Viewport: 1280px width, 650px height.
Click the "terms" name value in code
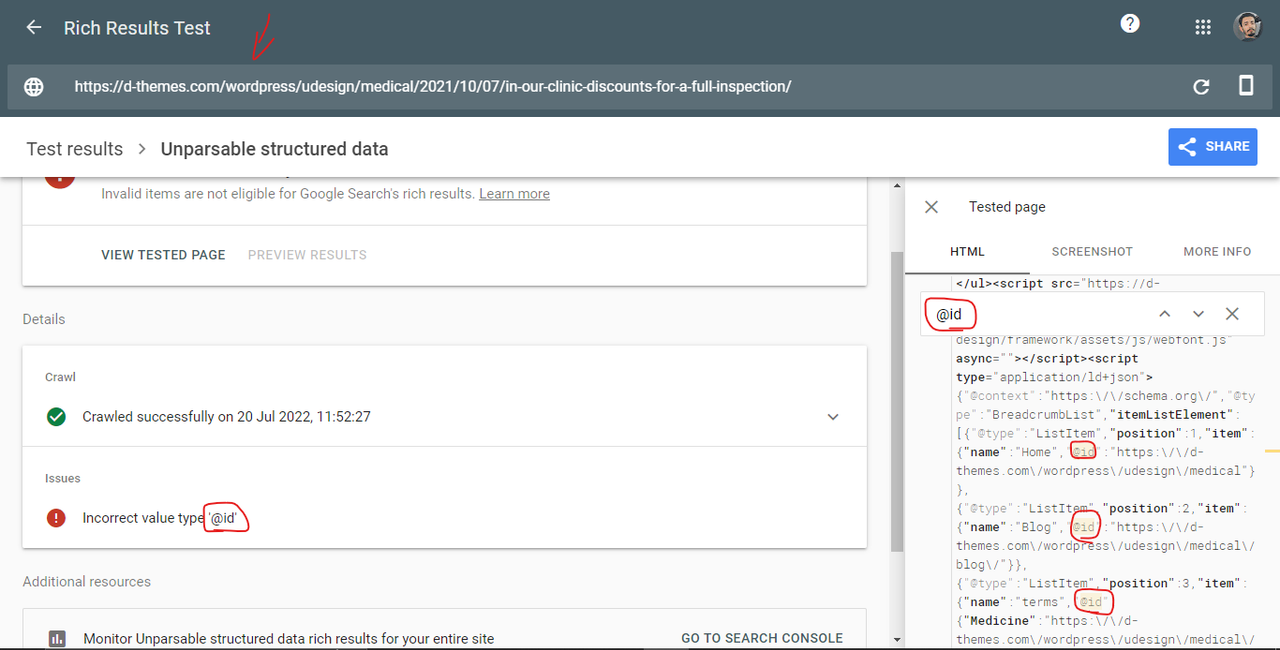tap(1040, 602)
